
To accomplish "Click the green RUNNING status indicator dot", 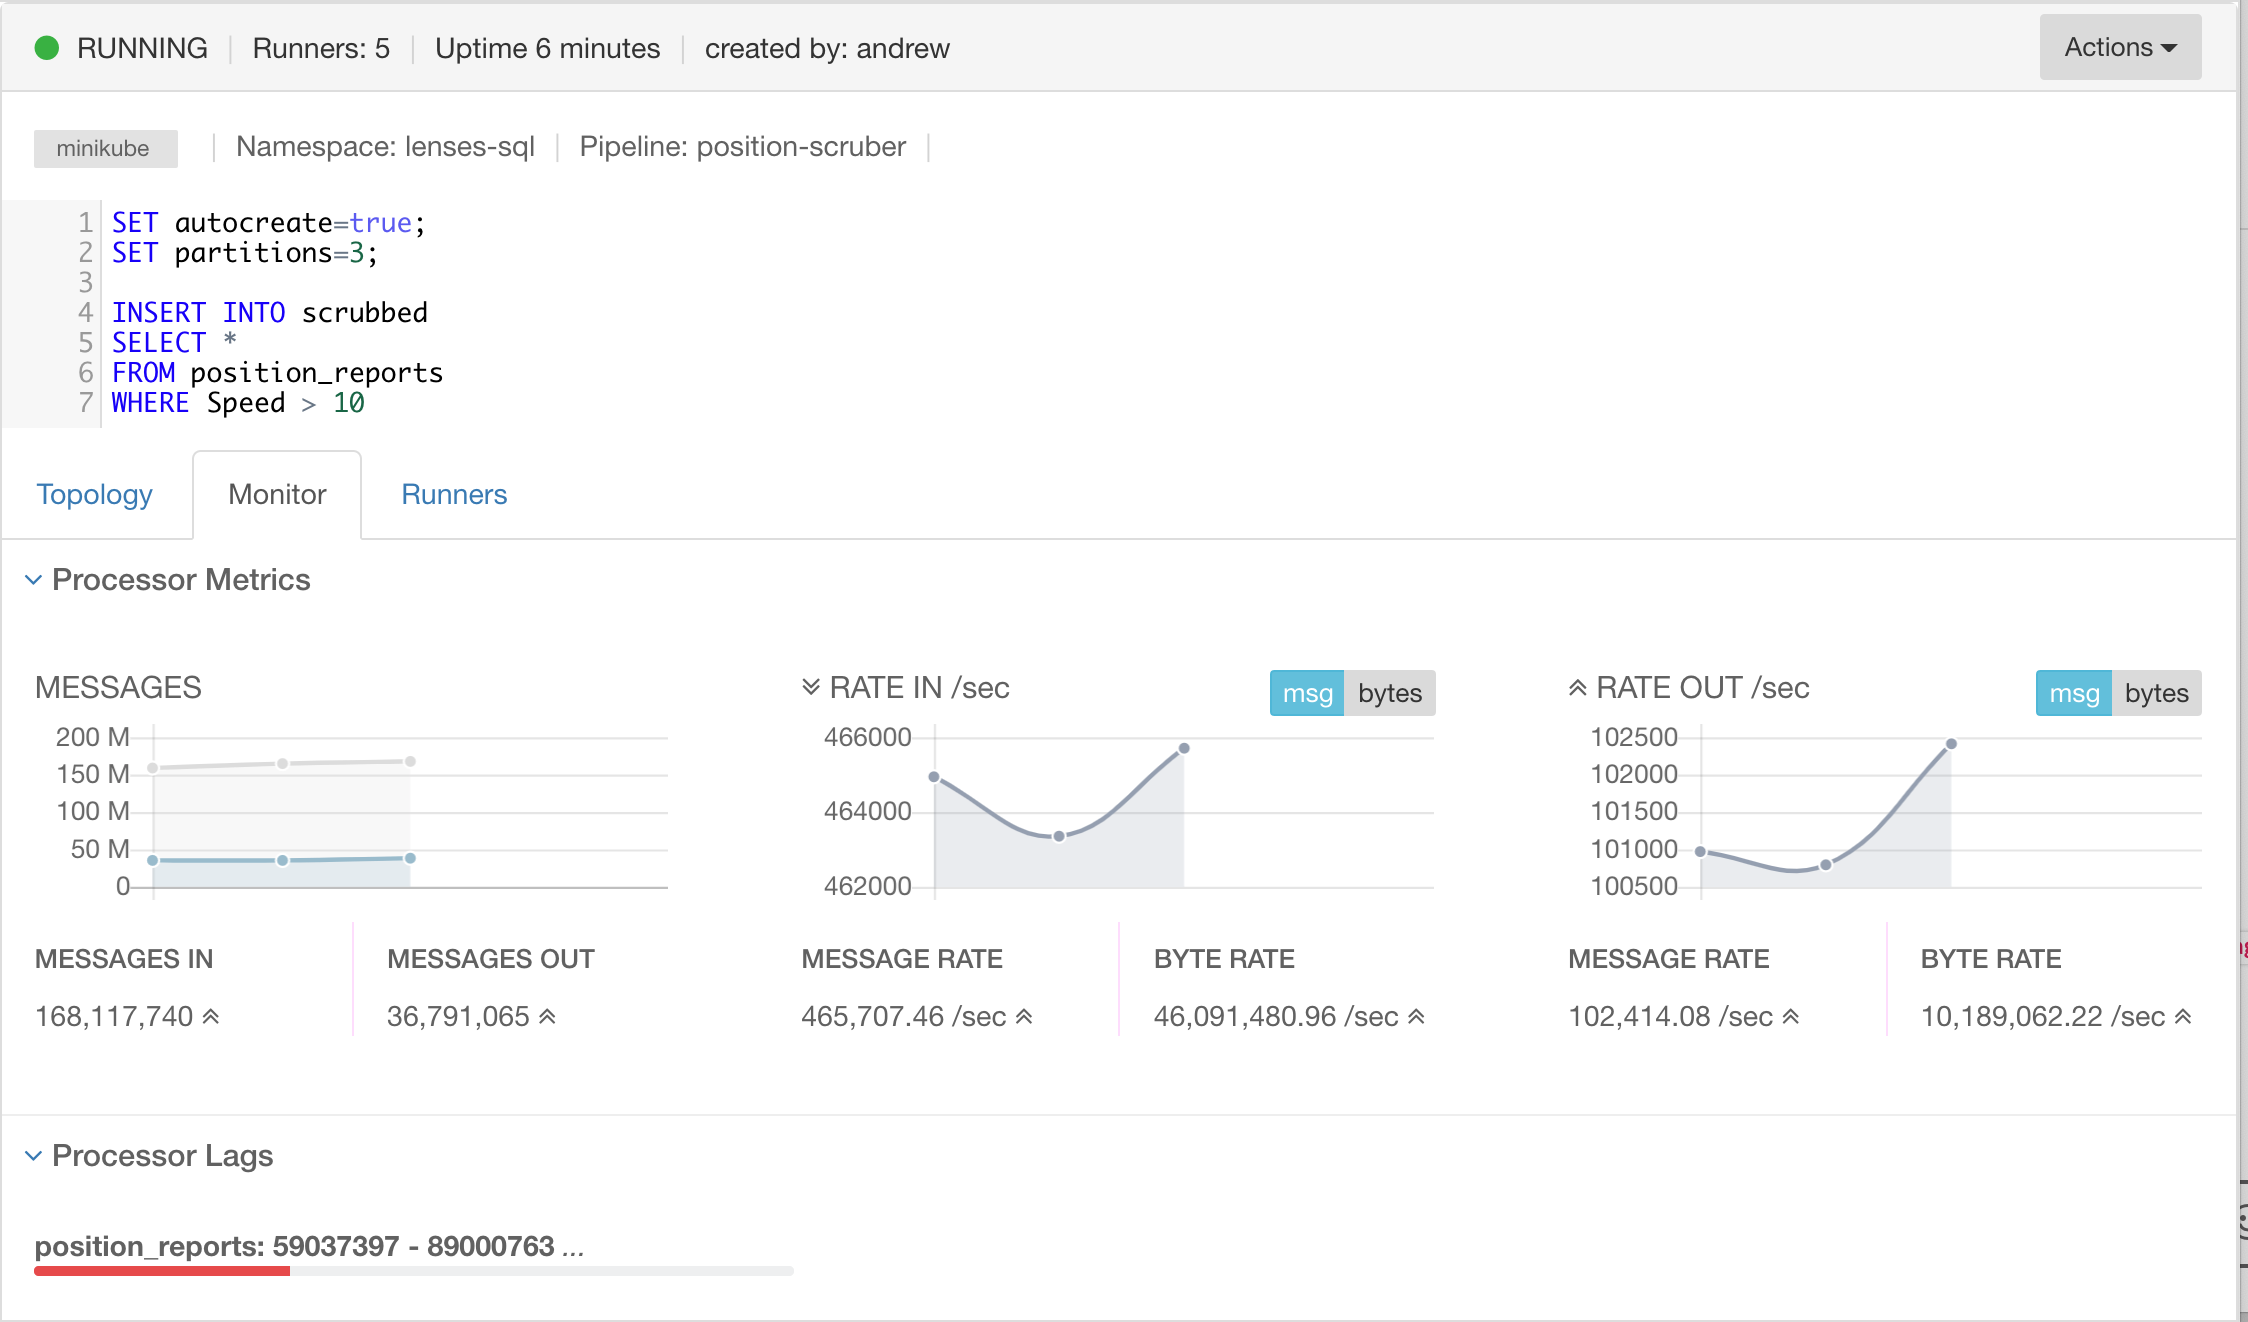I will [47, 48].
